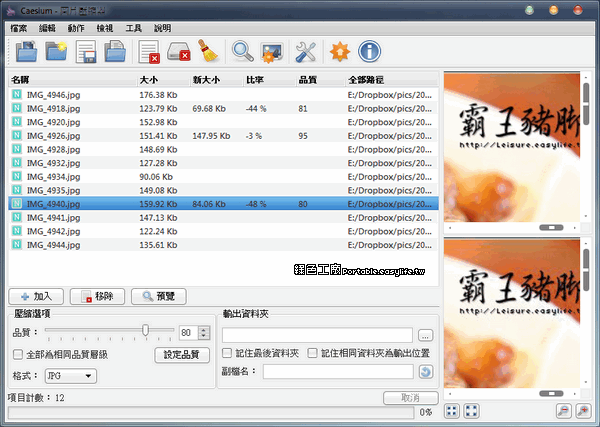
Task: Click the lower preview horizontal scrollbar handle
Action: pos(551,393)
